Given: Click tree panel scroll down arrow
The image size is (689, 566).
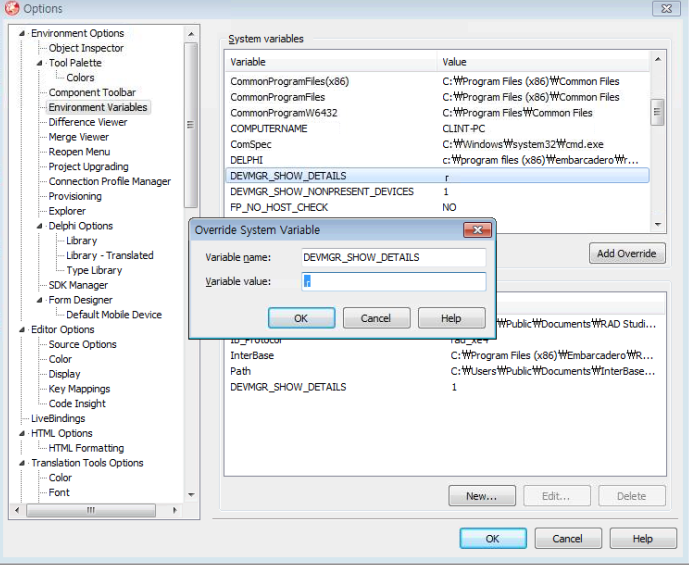Looking at the screenshot, I should coord(191,495).
